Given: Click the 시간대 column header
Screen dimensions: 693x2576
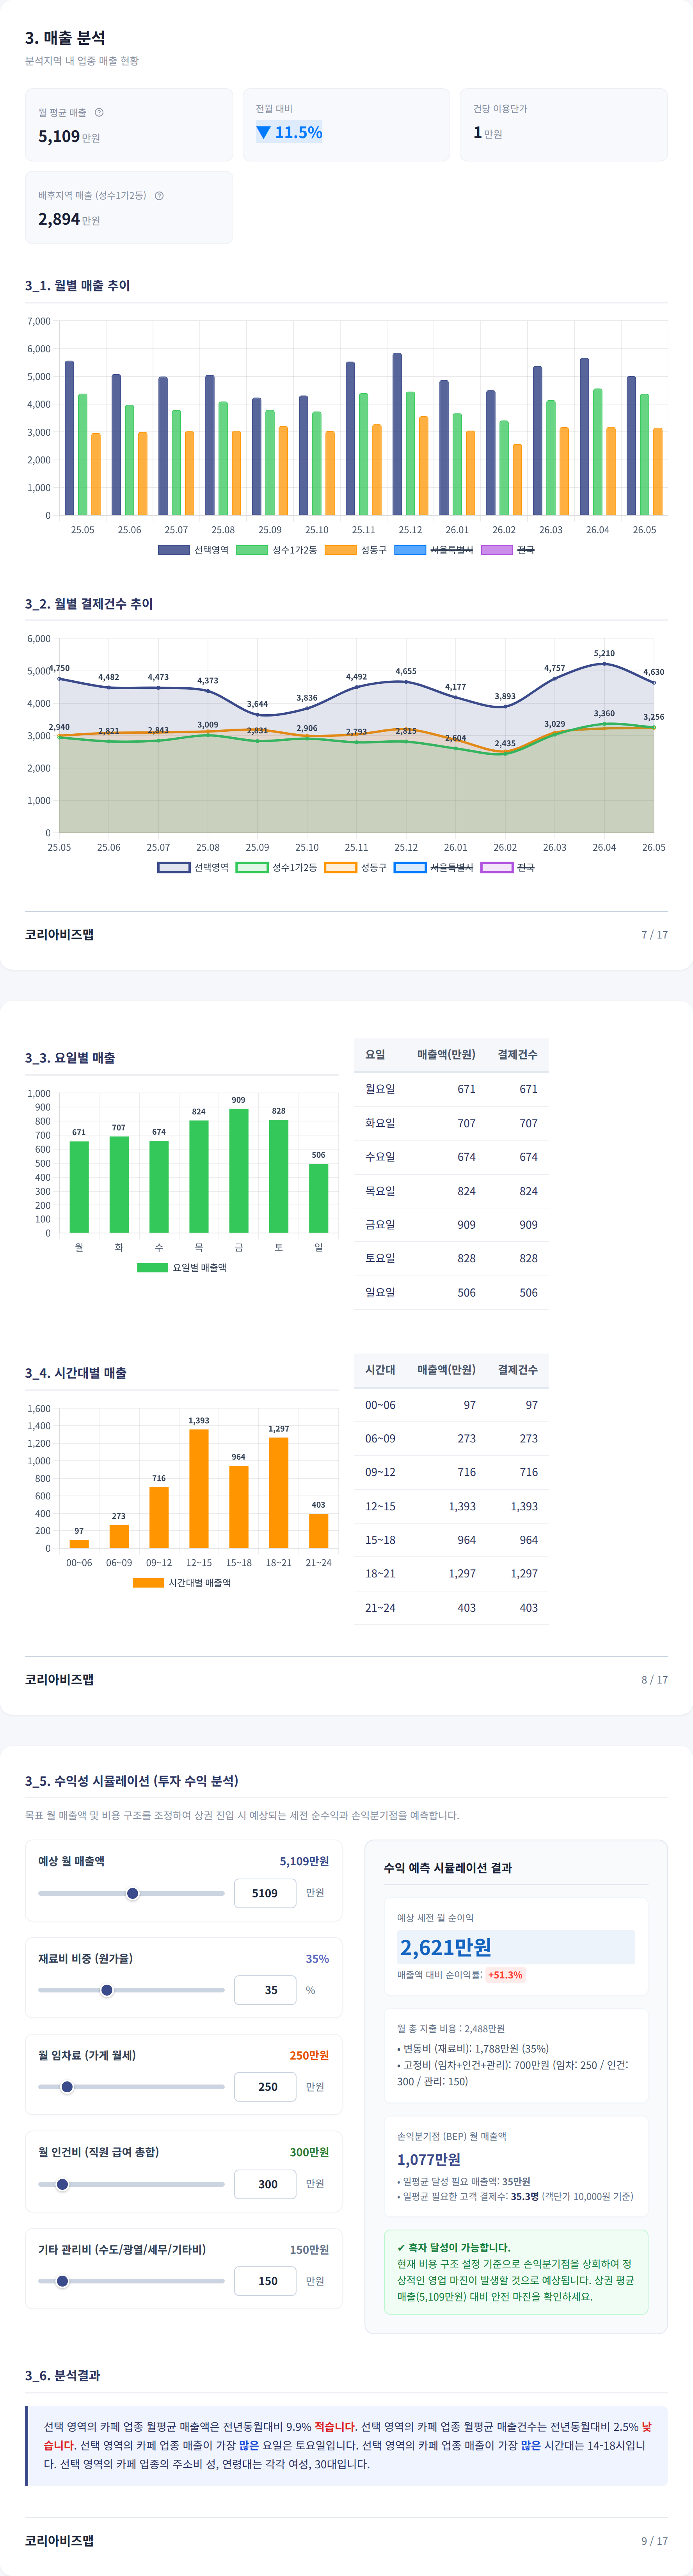Looking at the screenshot, I should (x=380, y=1370).
